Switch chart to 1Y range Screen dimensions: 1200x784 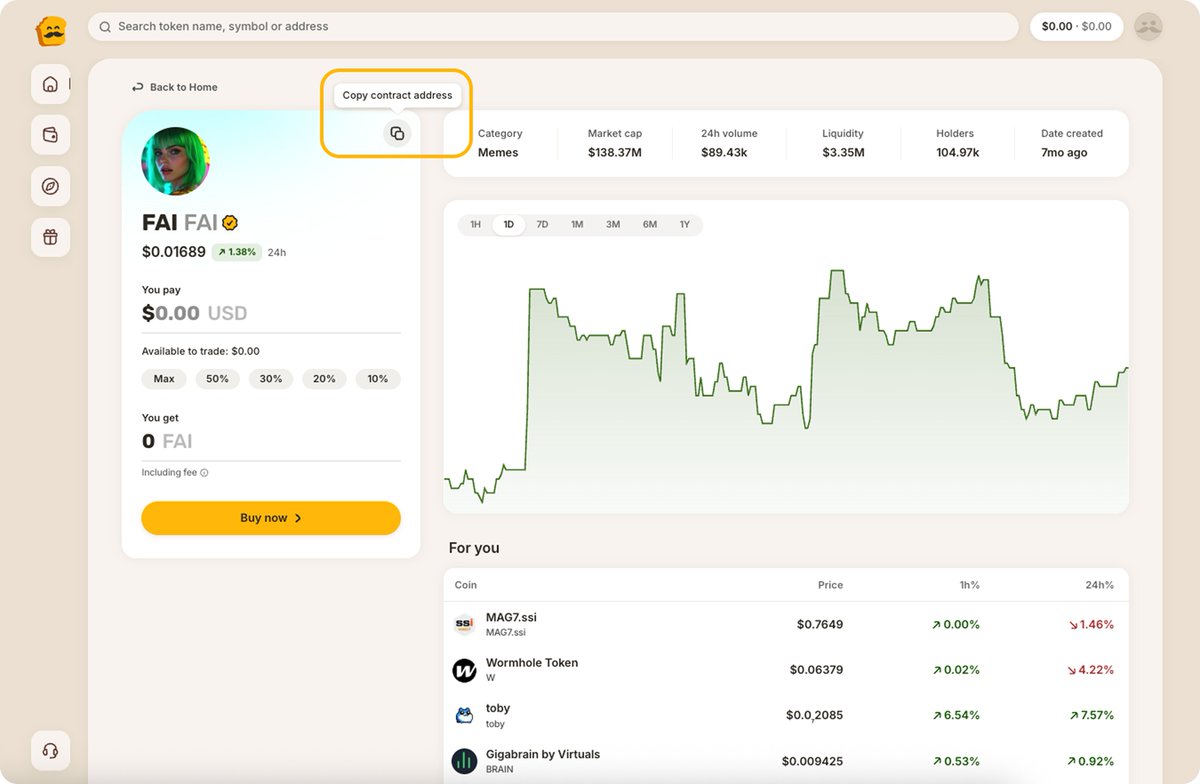[685, 225]
